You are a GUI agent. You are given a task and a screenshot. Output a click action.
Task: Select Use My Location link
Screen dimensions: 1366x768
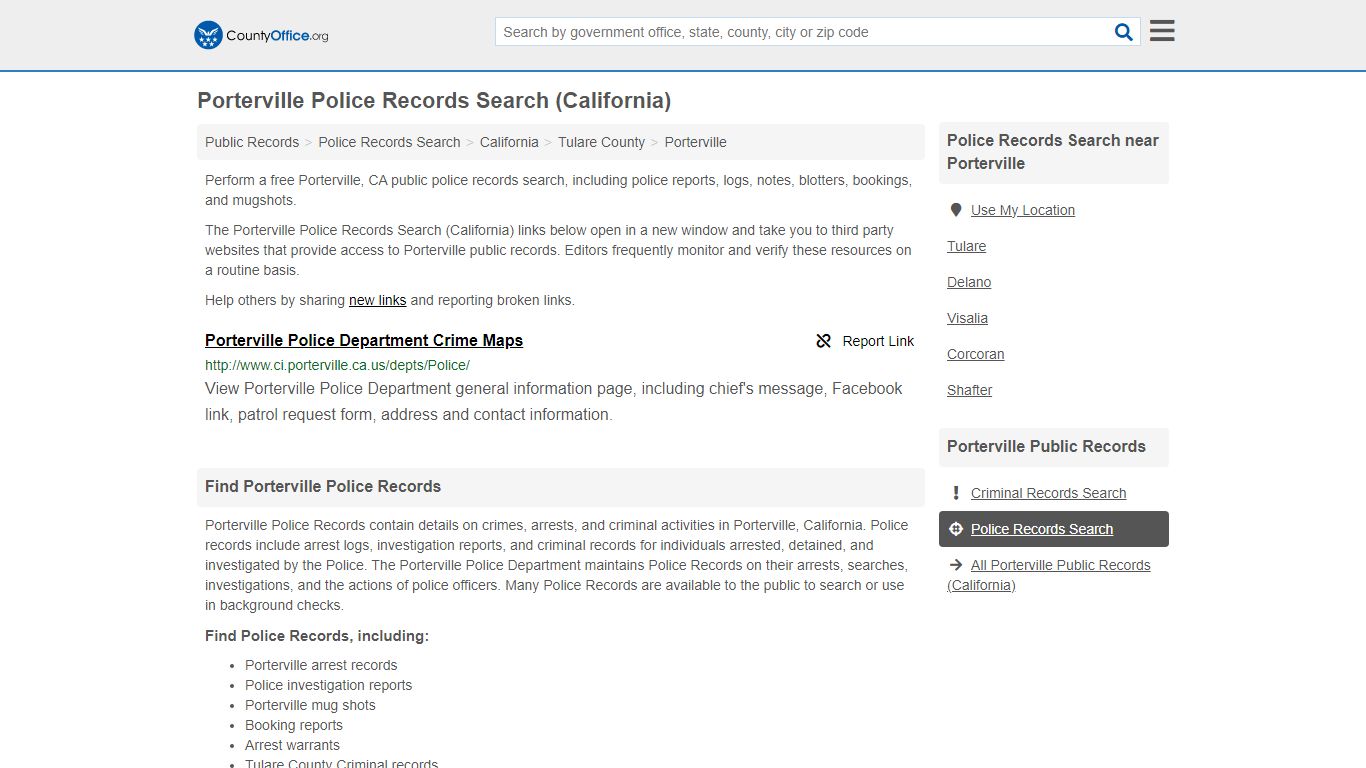(1023, 210)
